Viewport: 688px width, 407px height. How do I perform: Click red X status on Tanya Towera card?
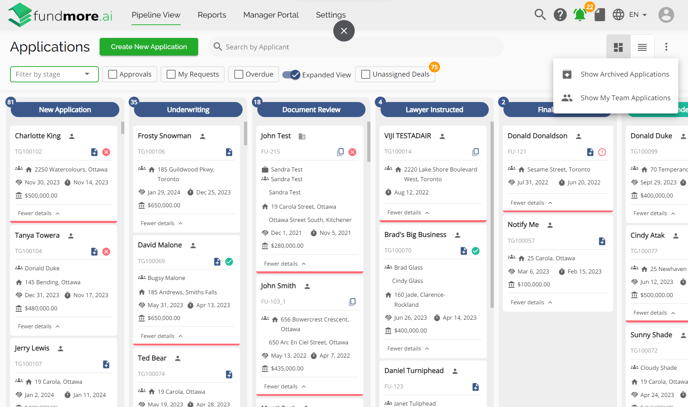click(x=106, y=252)
